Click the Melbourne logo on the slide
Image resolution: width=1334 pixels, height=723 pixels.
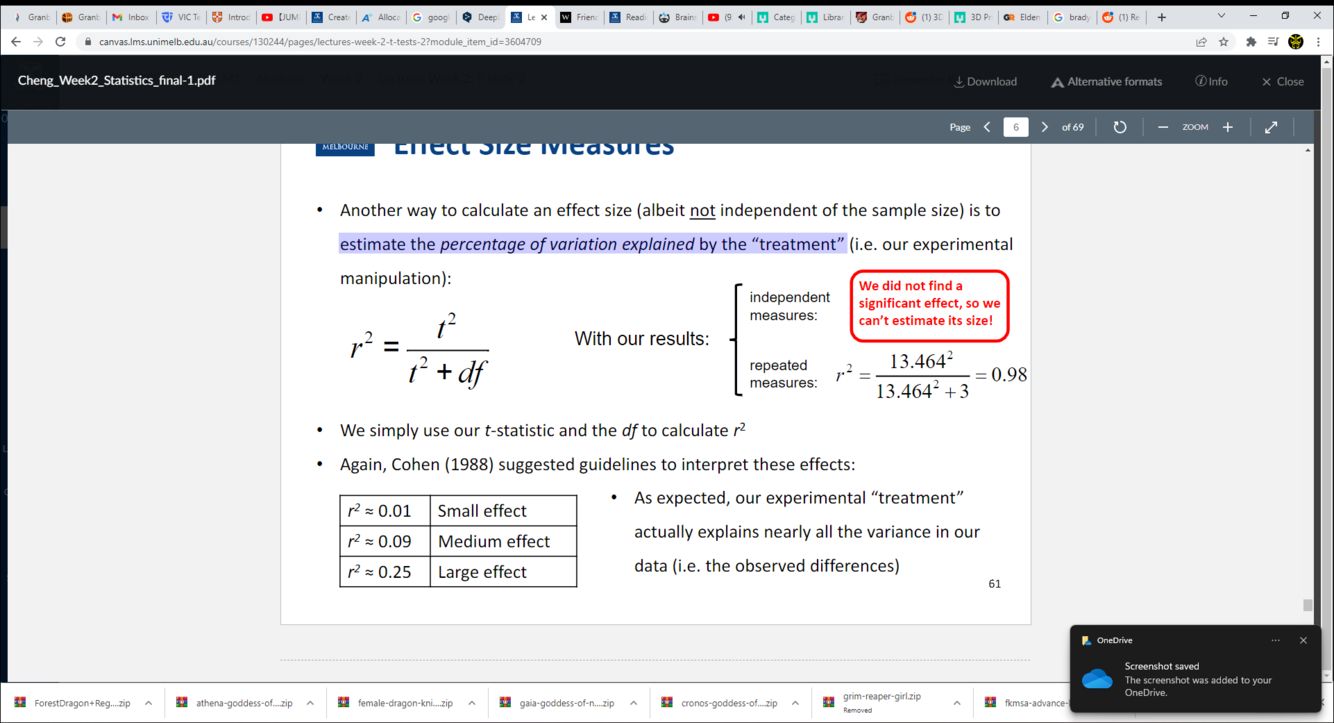(345, 148)
